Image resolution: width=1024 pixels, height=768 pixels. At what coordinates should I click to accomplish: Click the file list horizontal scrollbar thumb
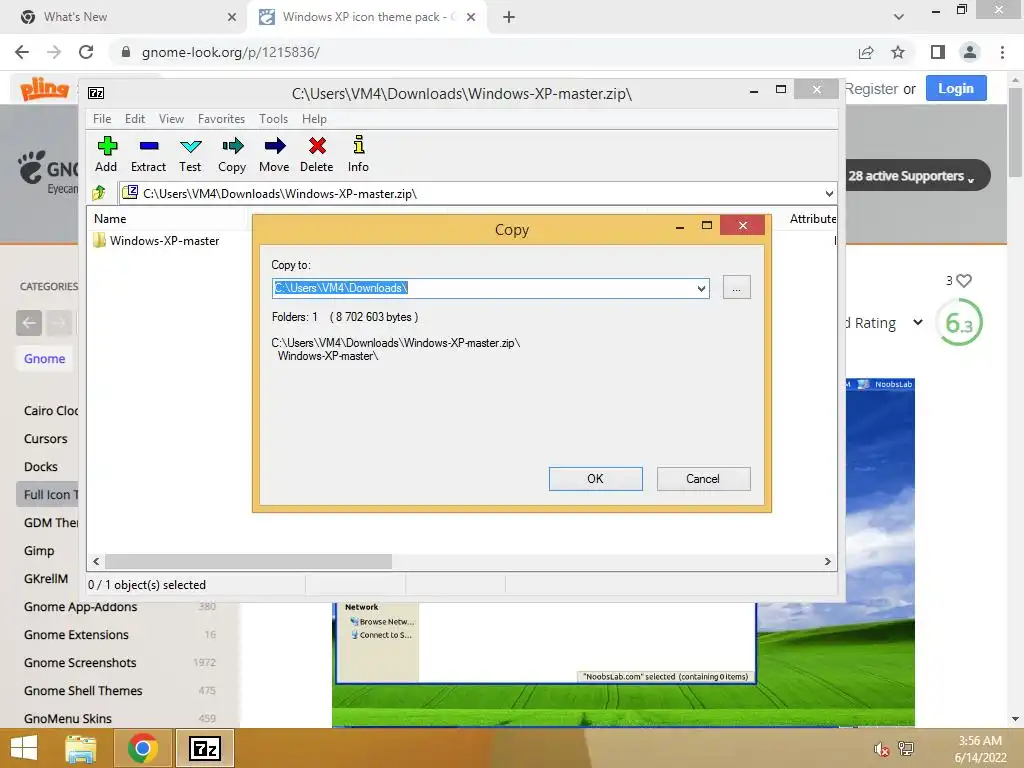tap(248, 562)
